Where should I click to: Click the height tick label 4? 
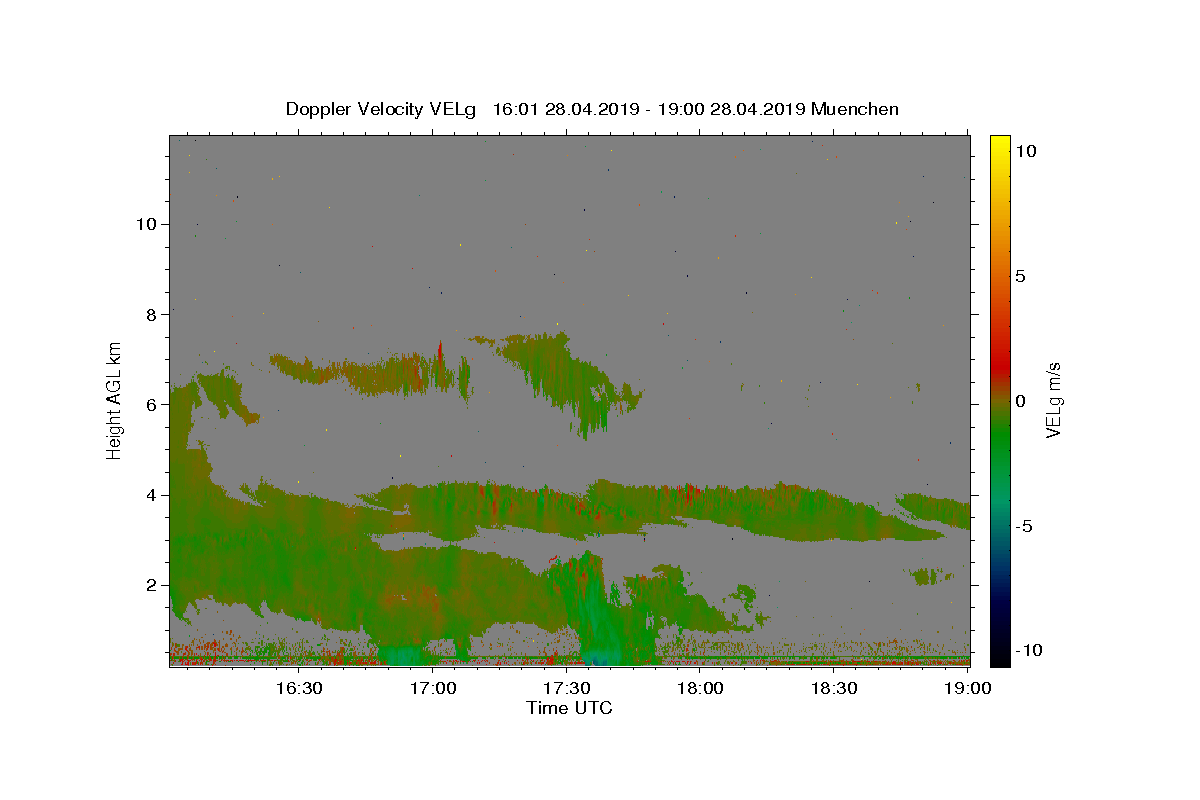(149, 495)
